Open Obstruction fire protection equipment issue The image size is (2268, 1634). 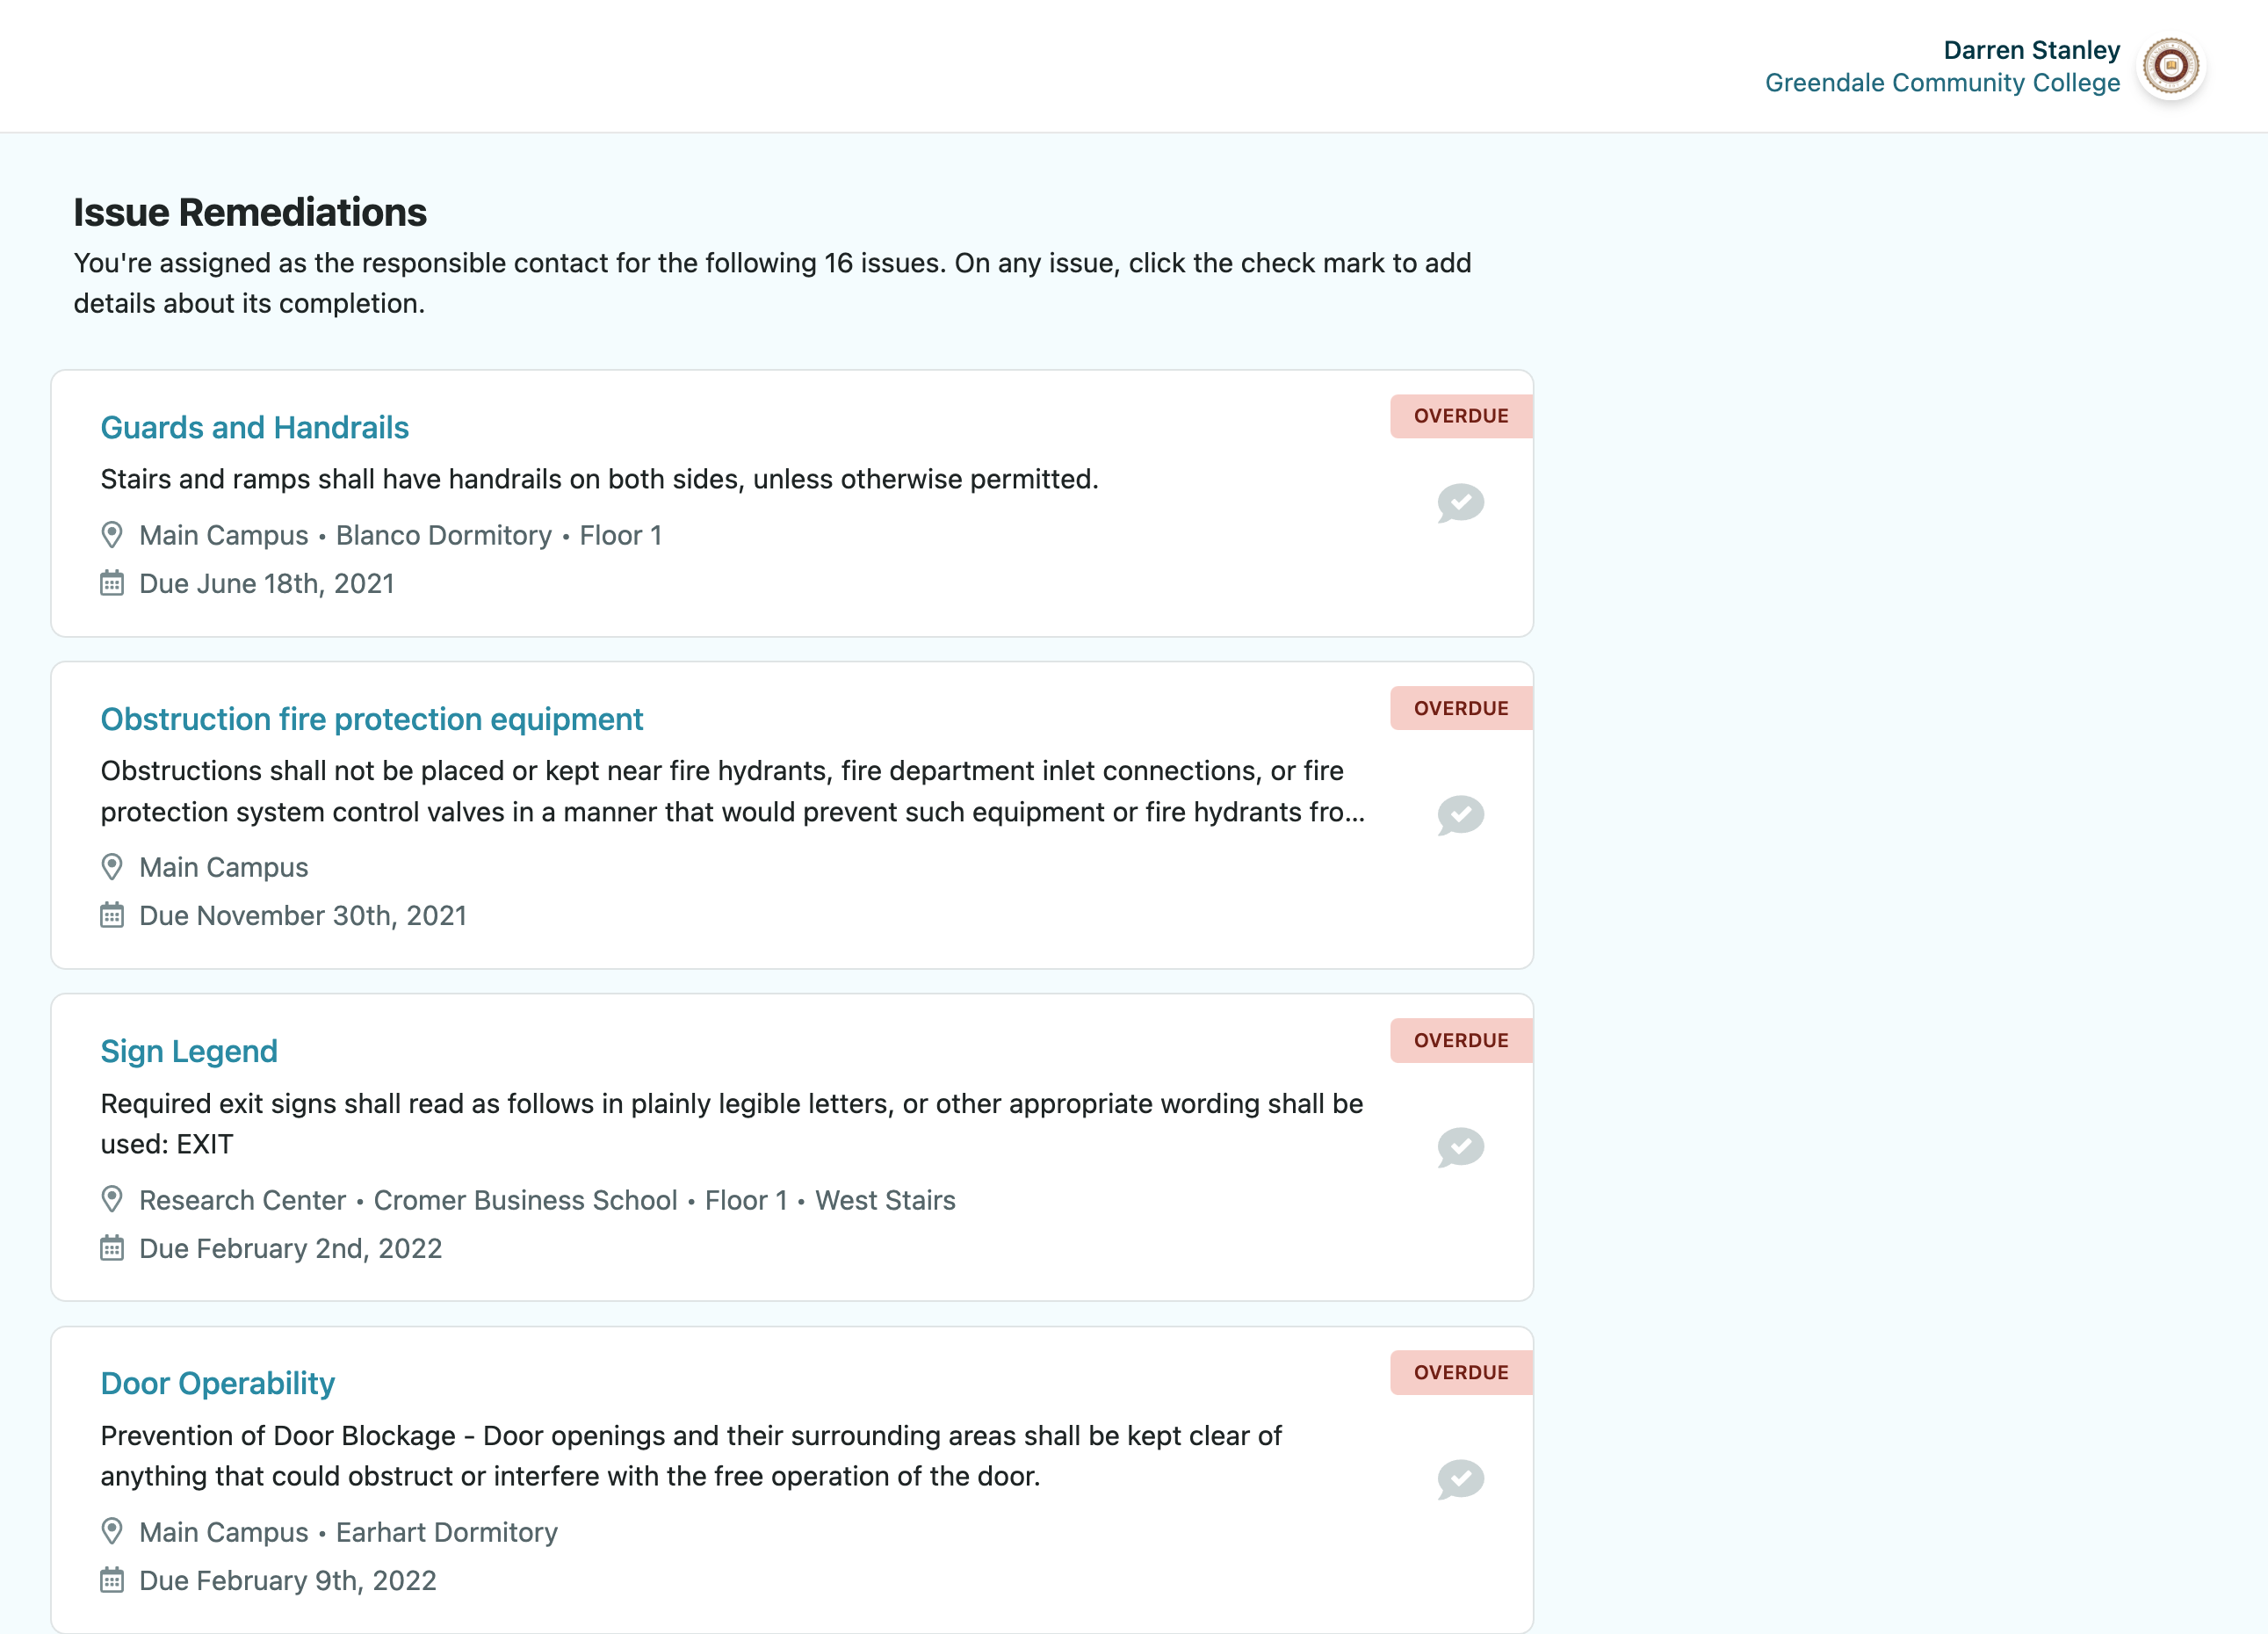[x=371, y=719]
